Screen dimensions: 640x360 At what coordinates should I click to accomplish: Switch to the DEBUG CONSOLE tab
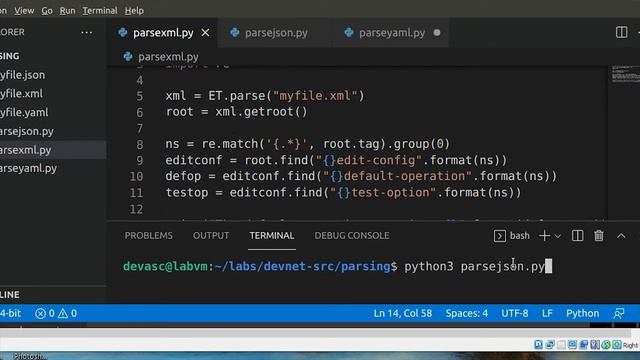(x=352, y=236)
